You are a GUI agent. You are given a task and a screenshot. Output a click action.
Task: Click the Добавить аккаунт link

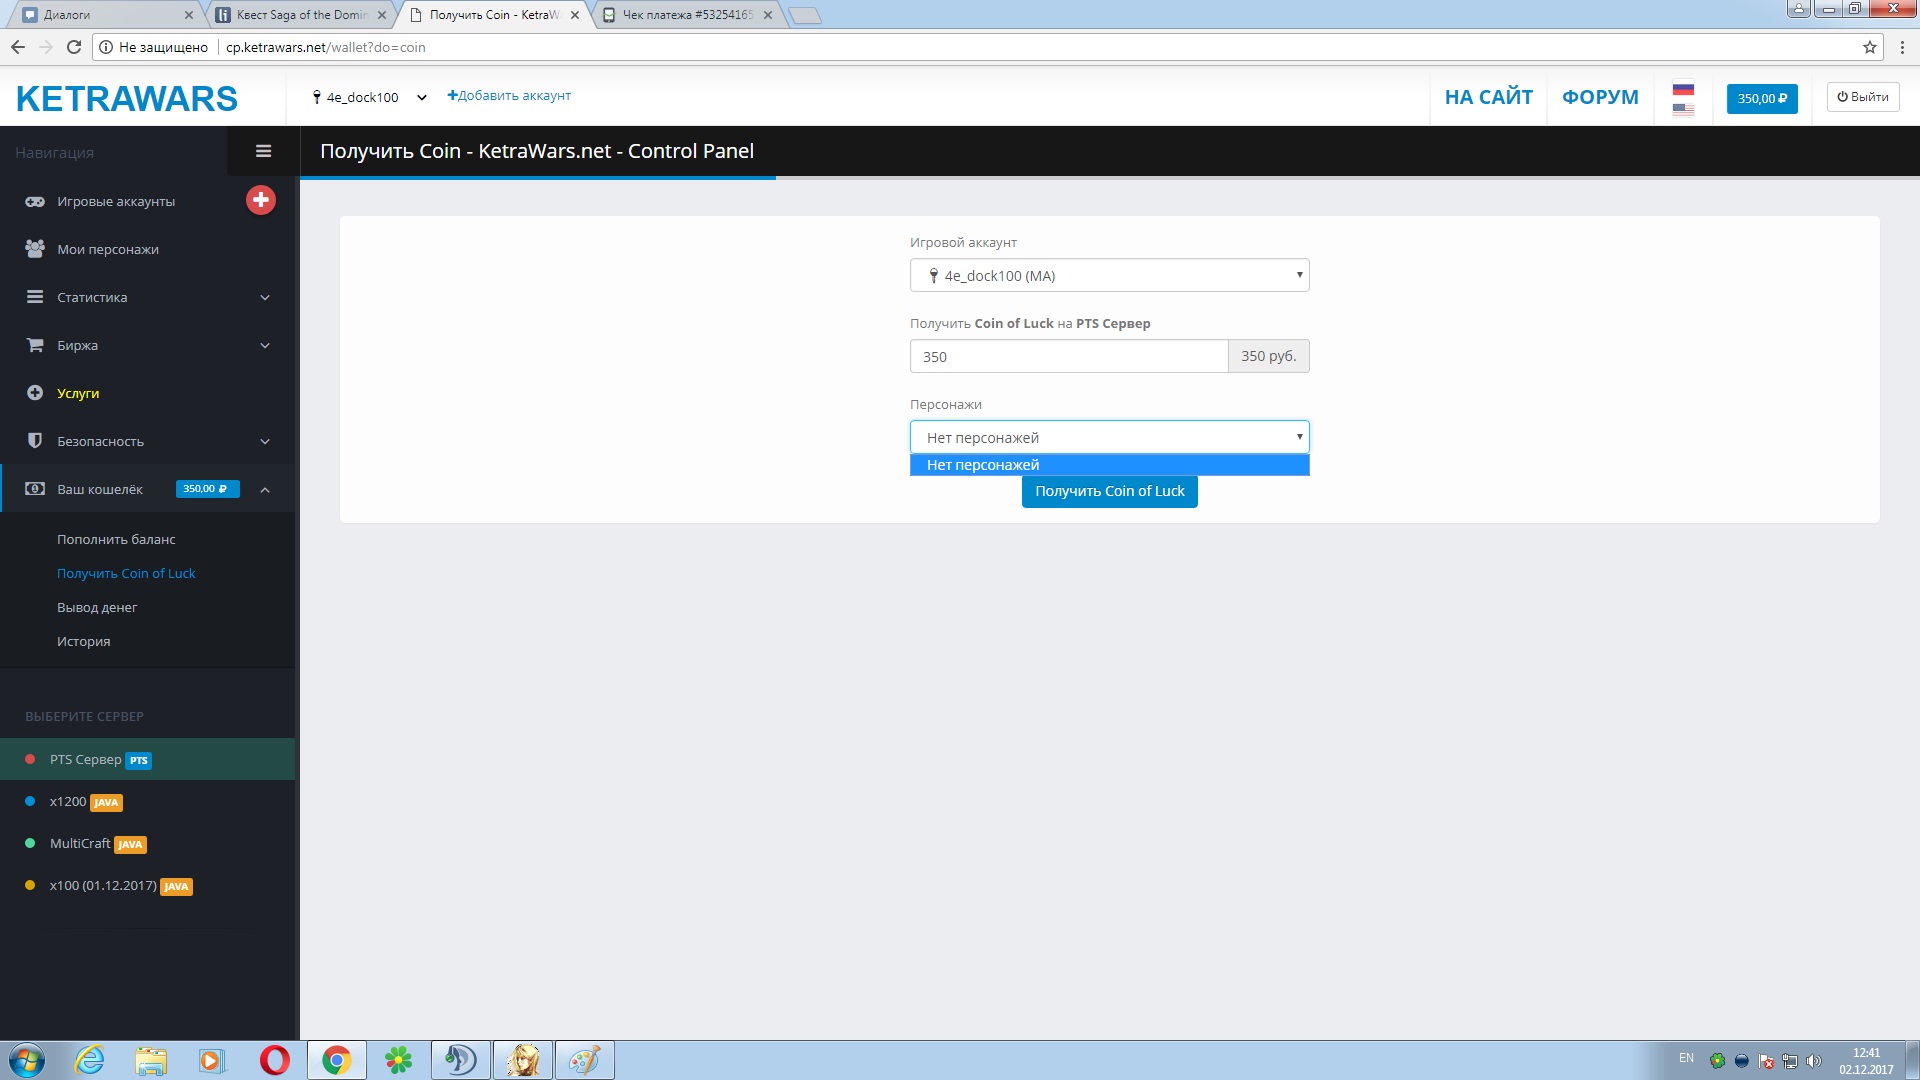(509, 96)
